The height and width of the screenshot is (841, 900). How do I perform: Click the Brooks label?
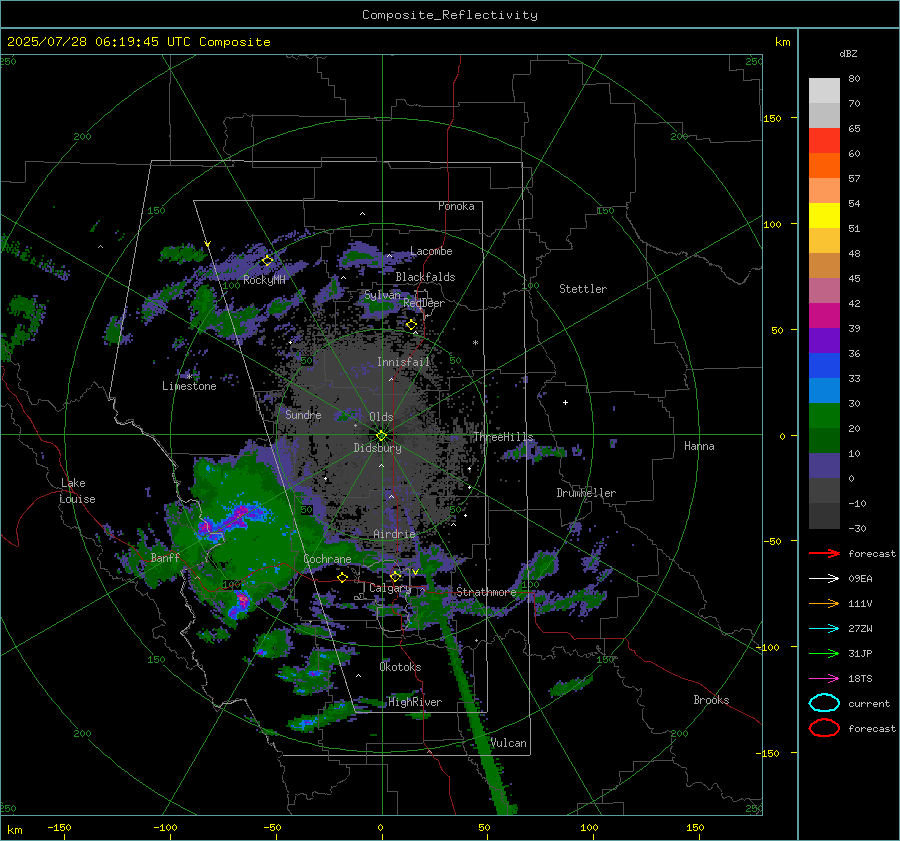click(x=711, y=700)
